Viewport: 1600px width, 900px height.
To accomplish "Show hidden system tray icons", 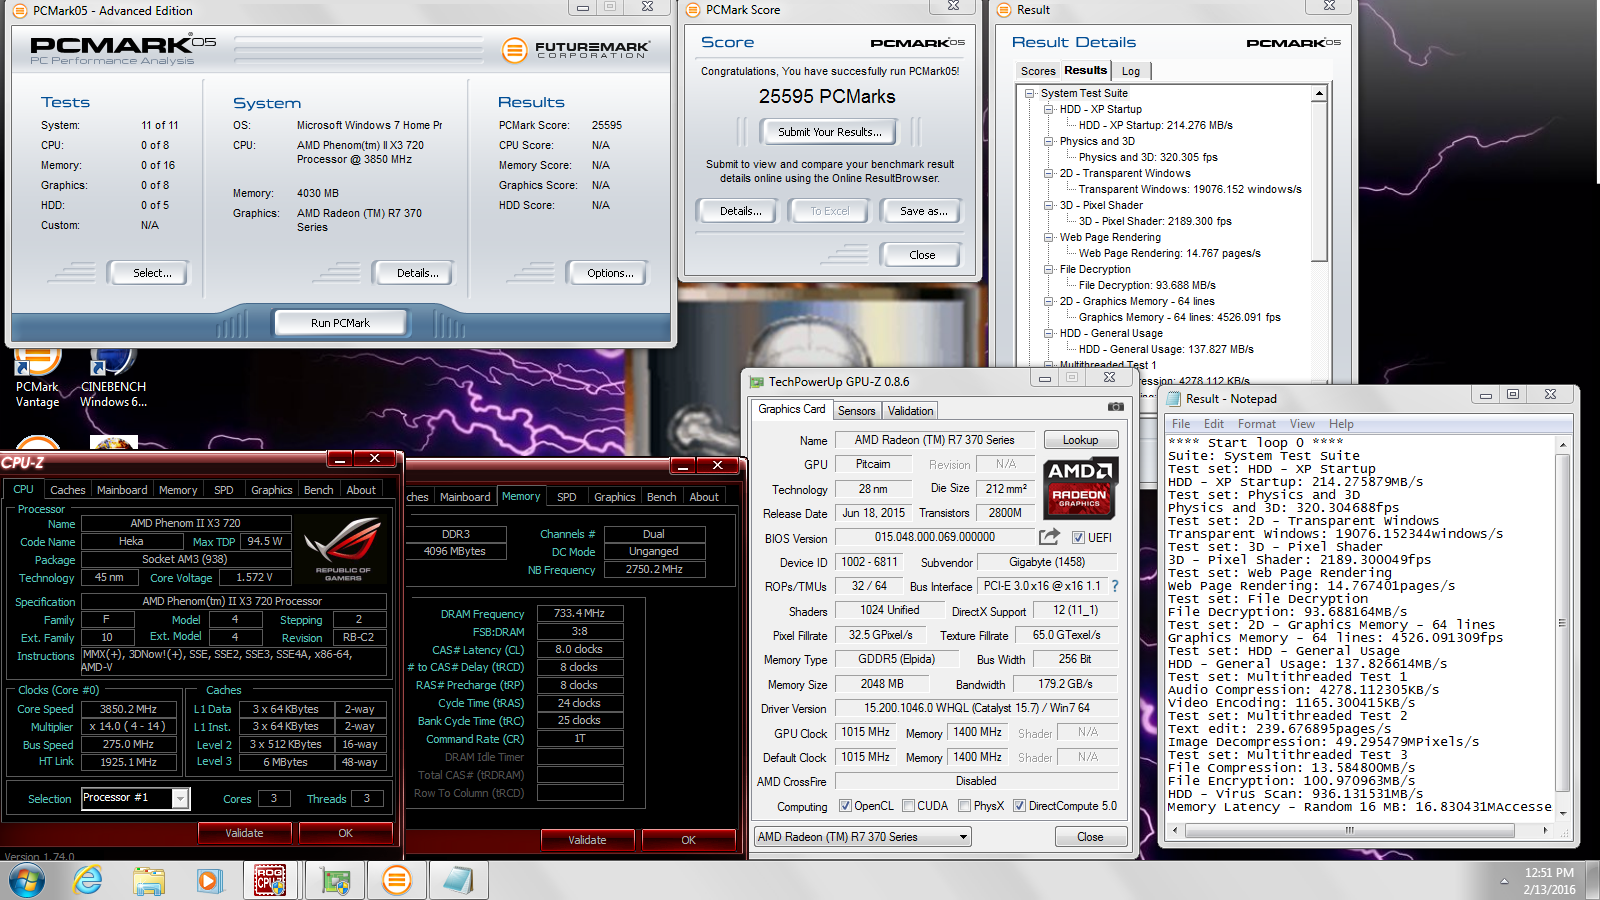I will [x=1504, y=881].
